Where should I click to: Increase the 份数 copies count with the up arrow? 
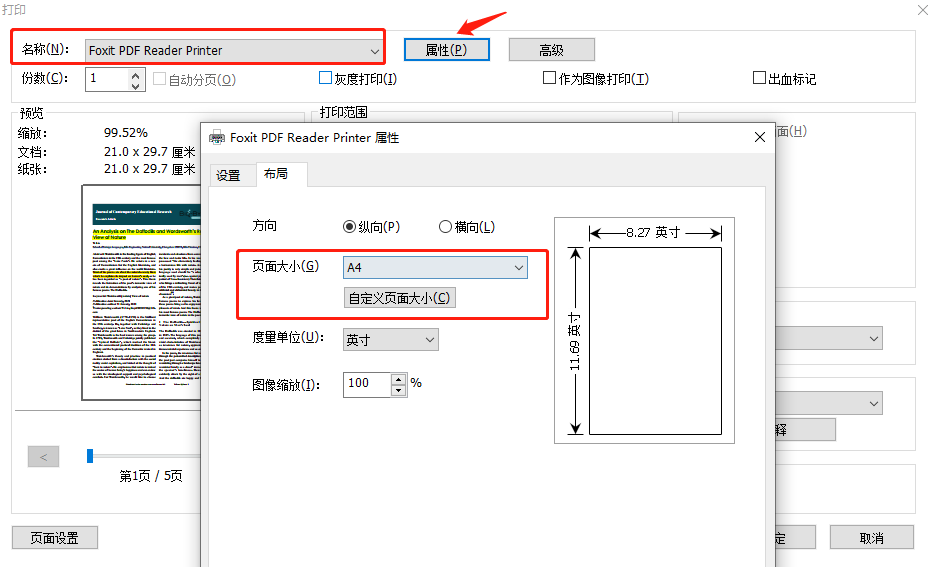point(136,73)
